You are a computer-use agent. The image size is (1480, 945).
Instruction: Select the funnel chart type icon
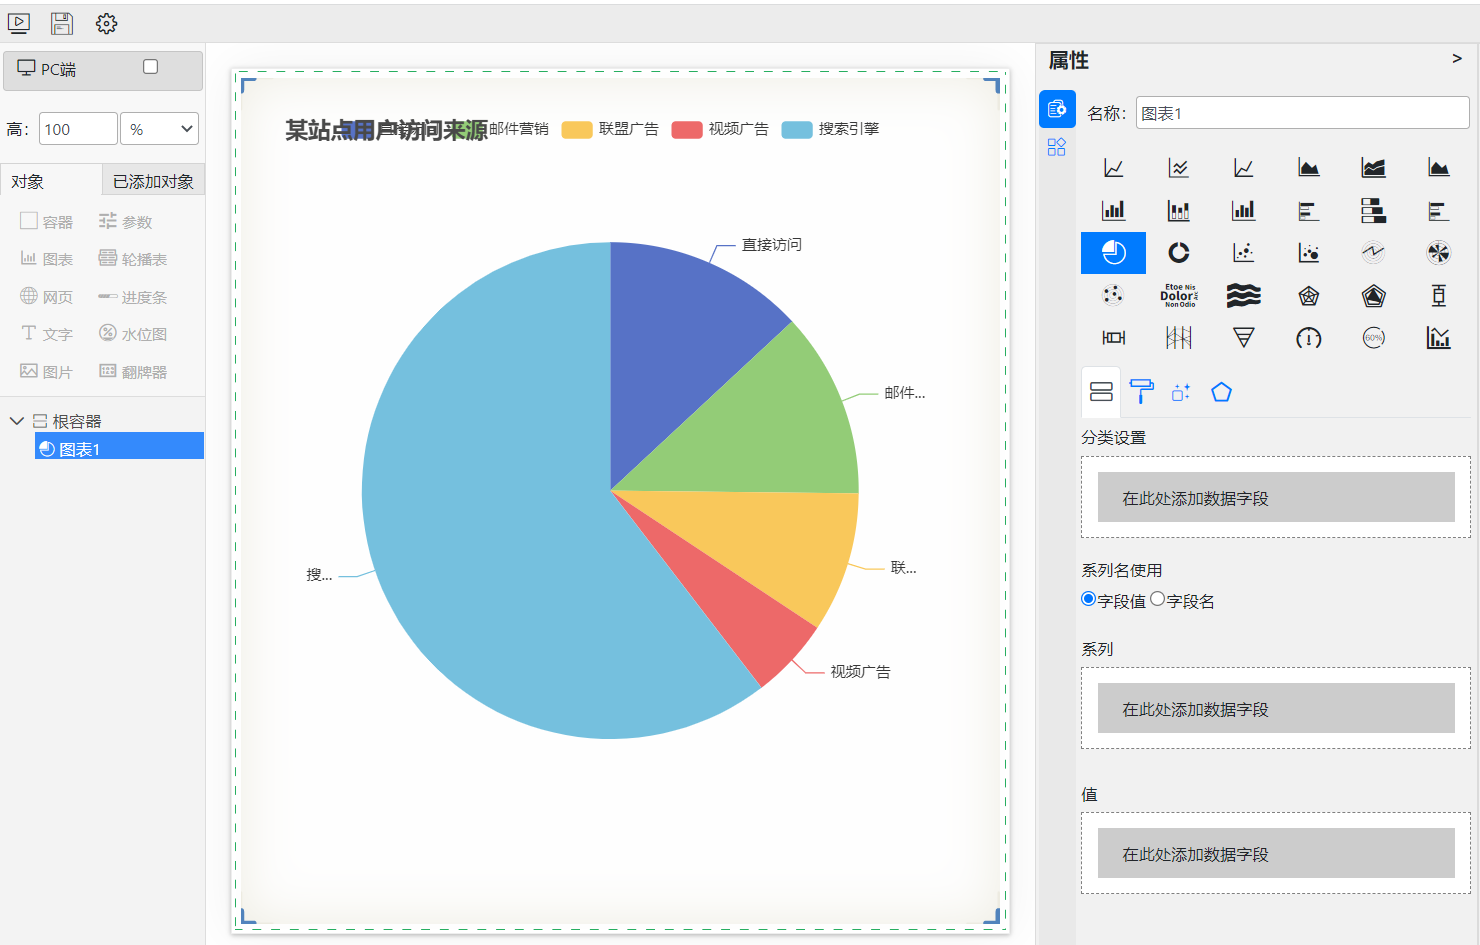click(1244, 338)
